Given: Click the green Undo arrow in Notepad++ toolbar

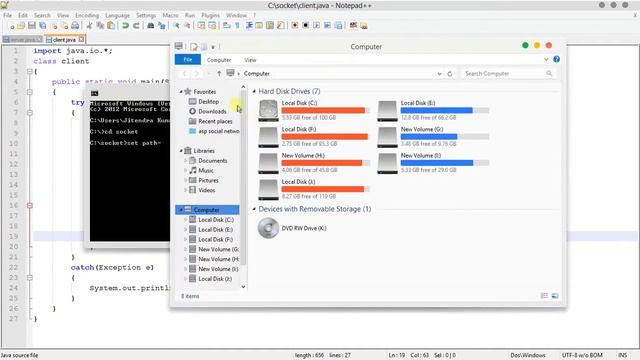Looking at the screenshot, I should point(125,26).
